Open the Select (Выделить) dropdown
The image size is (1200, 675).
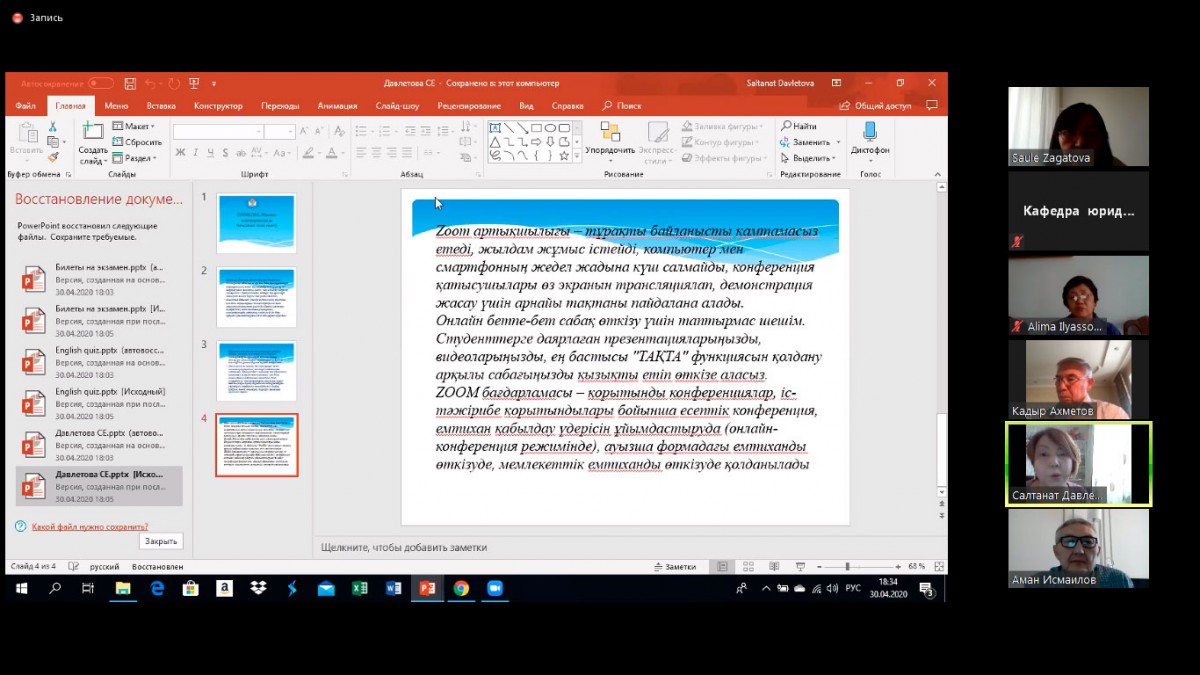tap(809, 158)
